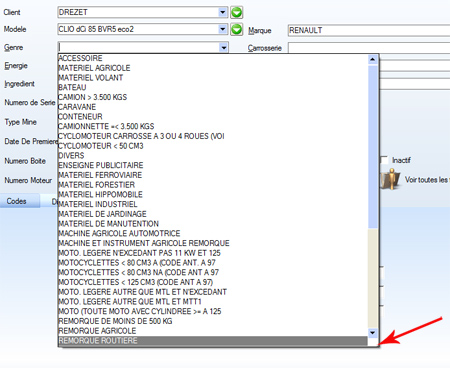Select ACCESSOIRE from the Genre list
450x368 pixels.
[x=213, y=58]
